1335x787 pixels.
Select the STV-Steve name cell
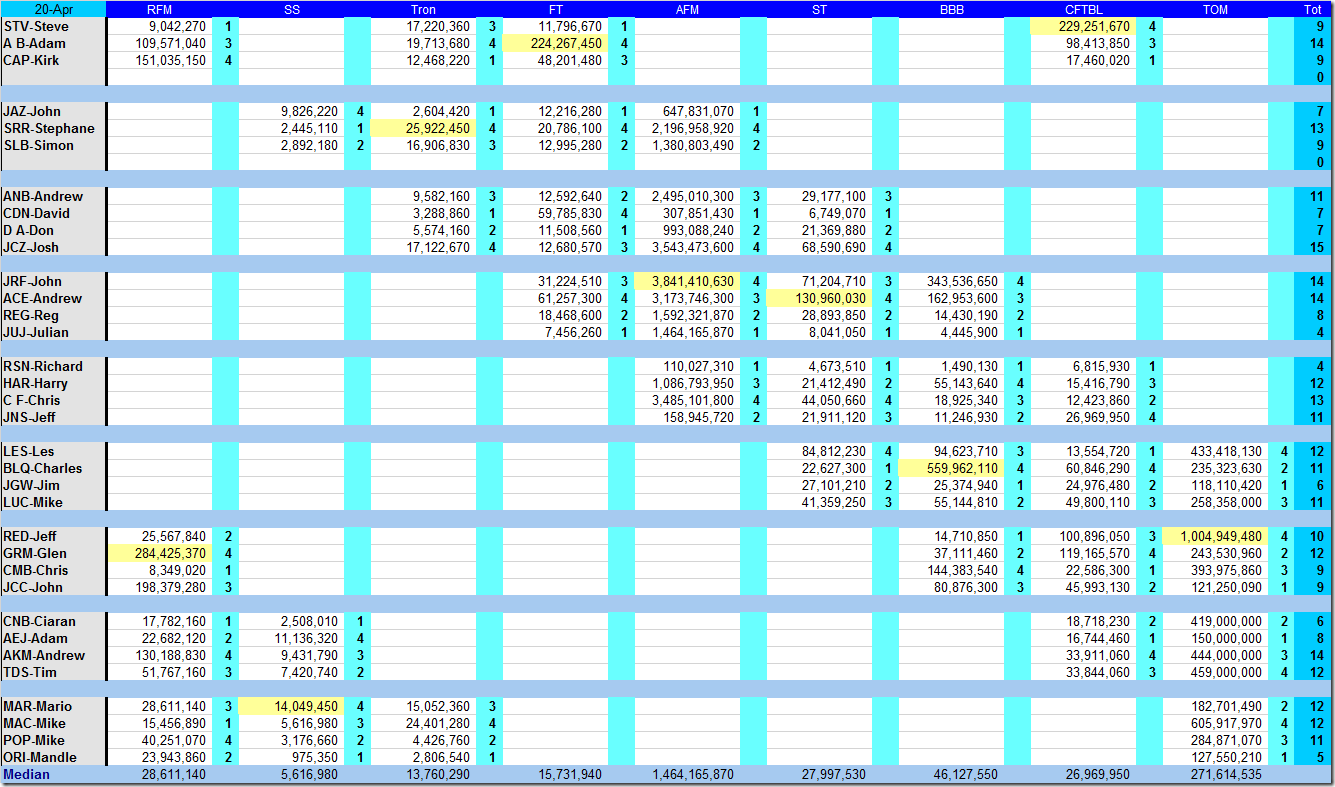pos(53,26)
